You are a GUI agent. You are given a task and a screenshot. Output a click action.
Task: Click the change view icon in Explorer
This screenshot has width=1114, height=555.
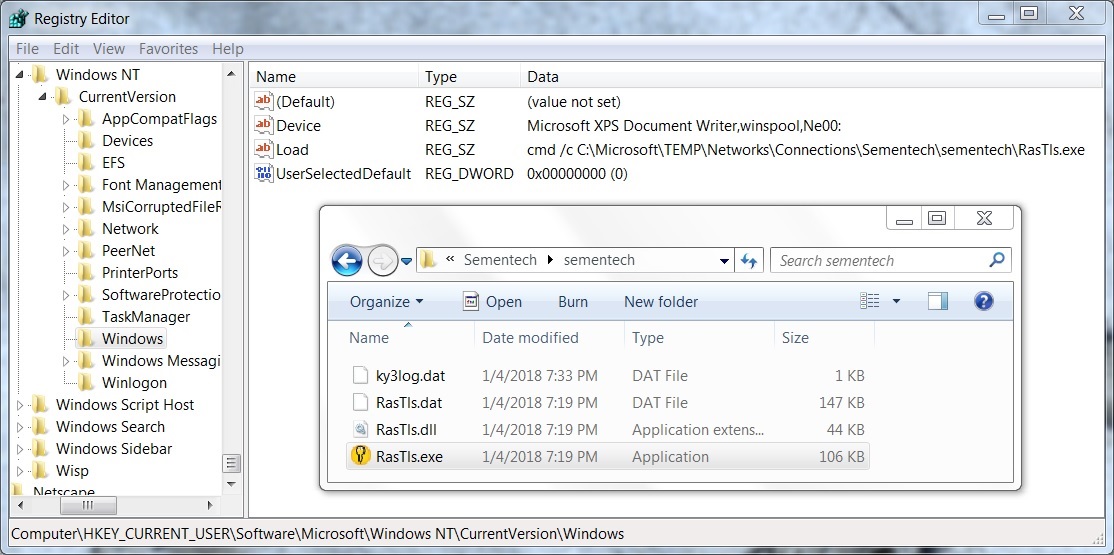pyautogui.click(x=870, y=301)
